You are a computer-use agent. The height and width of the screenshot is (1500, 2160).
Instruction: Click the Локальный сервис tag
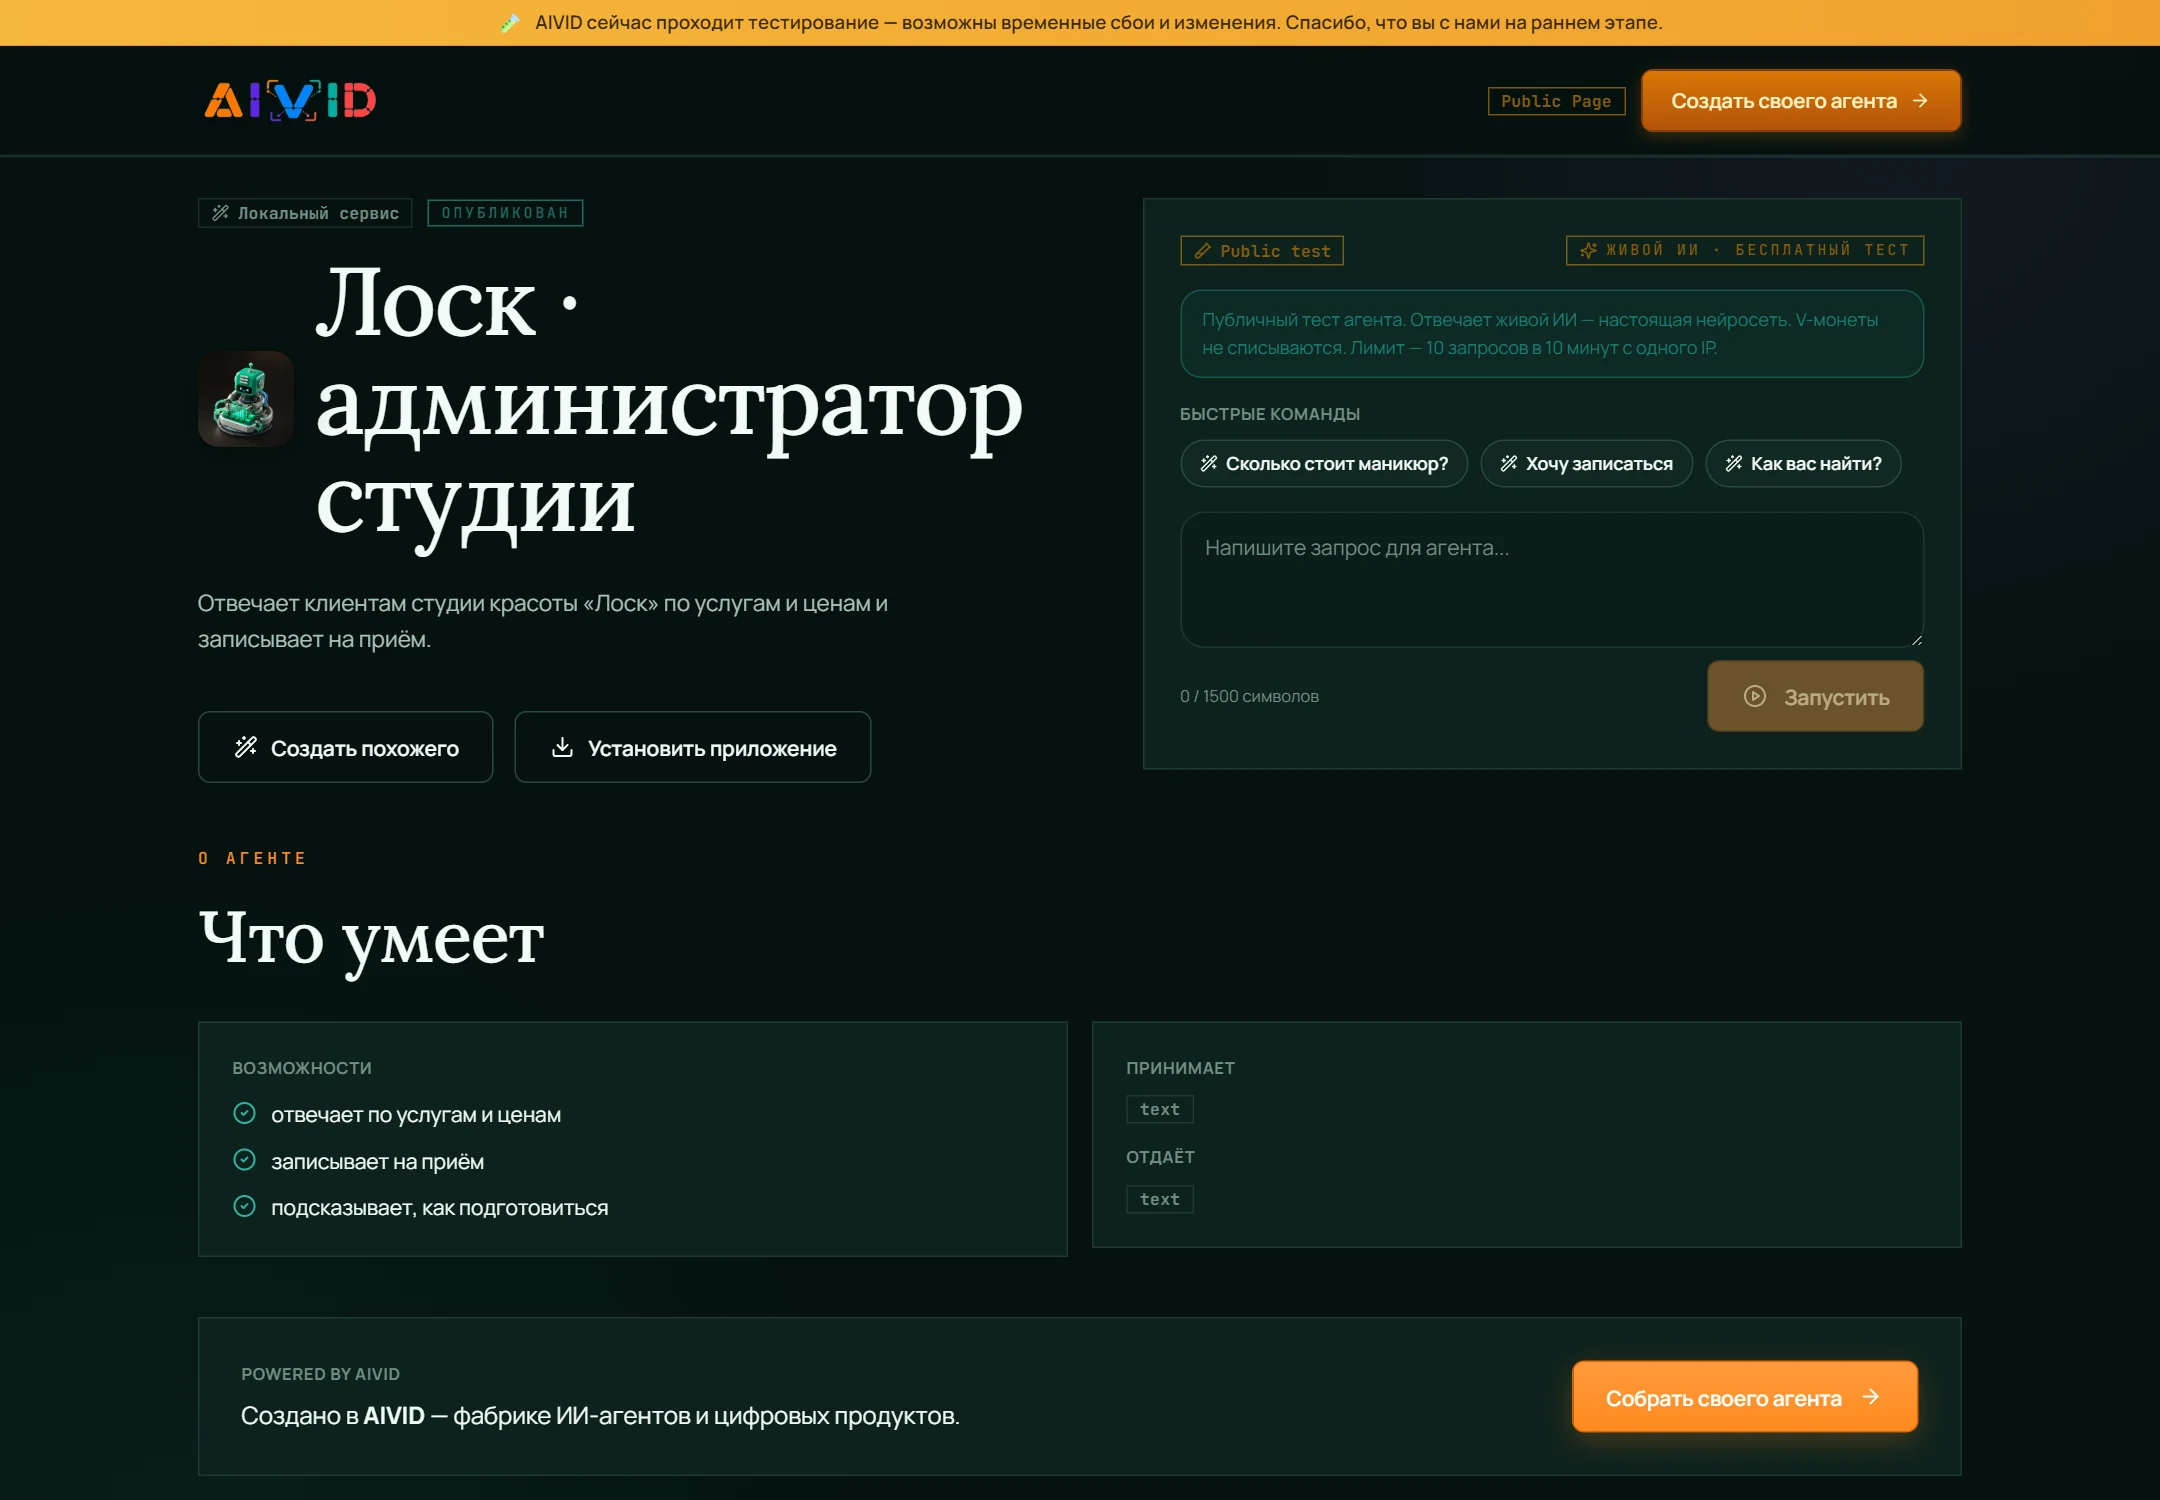[305, 213]
